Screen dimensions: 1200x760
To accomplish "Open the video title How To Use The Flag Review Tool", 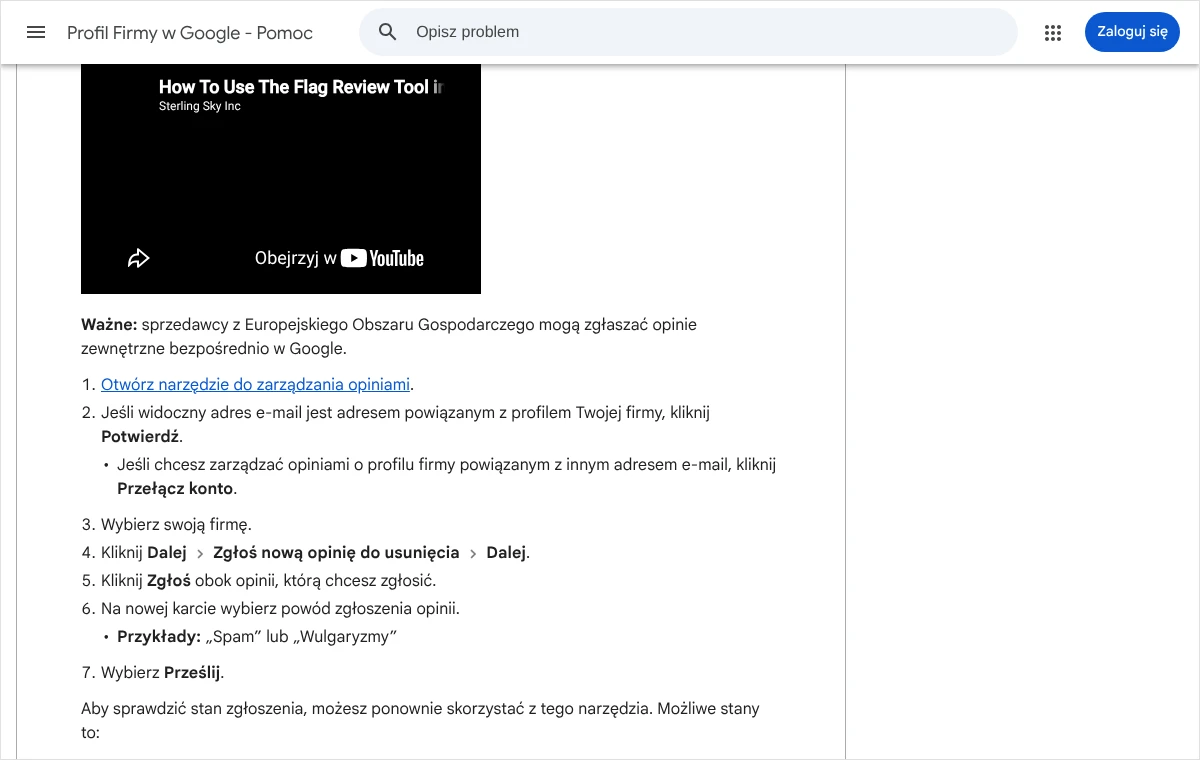I will (x=300, y=87).
